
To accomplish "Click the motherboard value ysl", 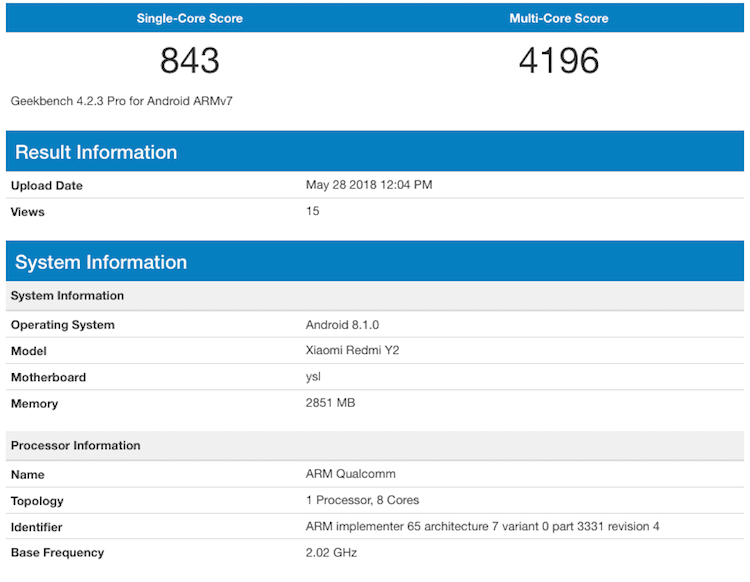I will [x=313, y=377].
